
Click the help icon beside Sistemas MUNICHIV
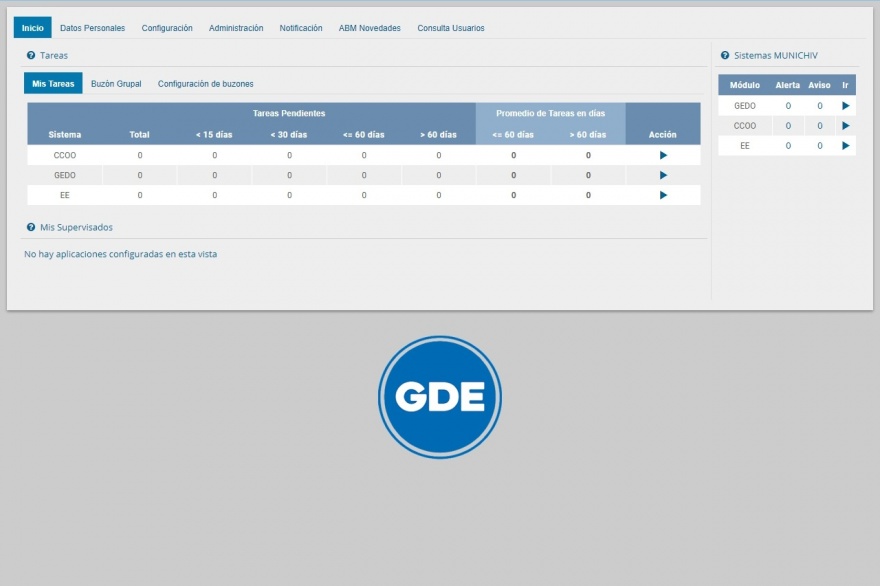[x=725, y=55]
